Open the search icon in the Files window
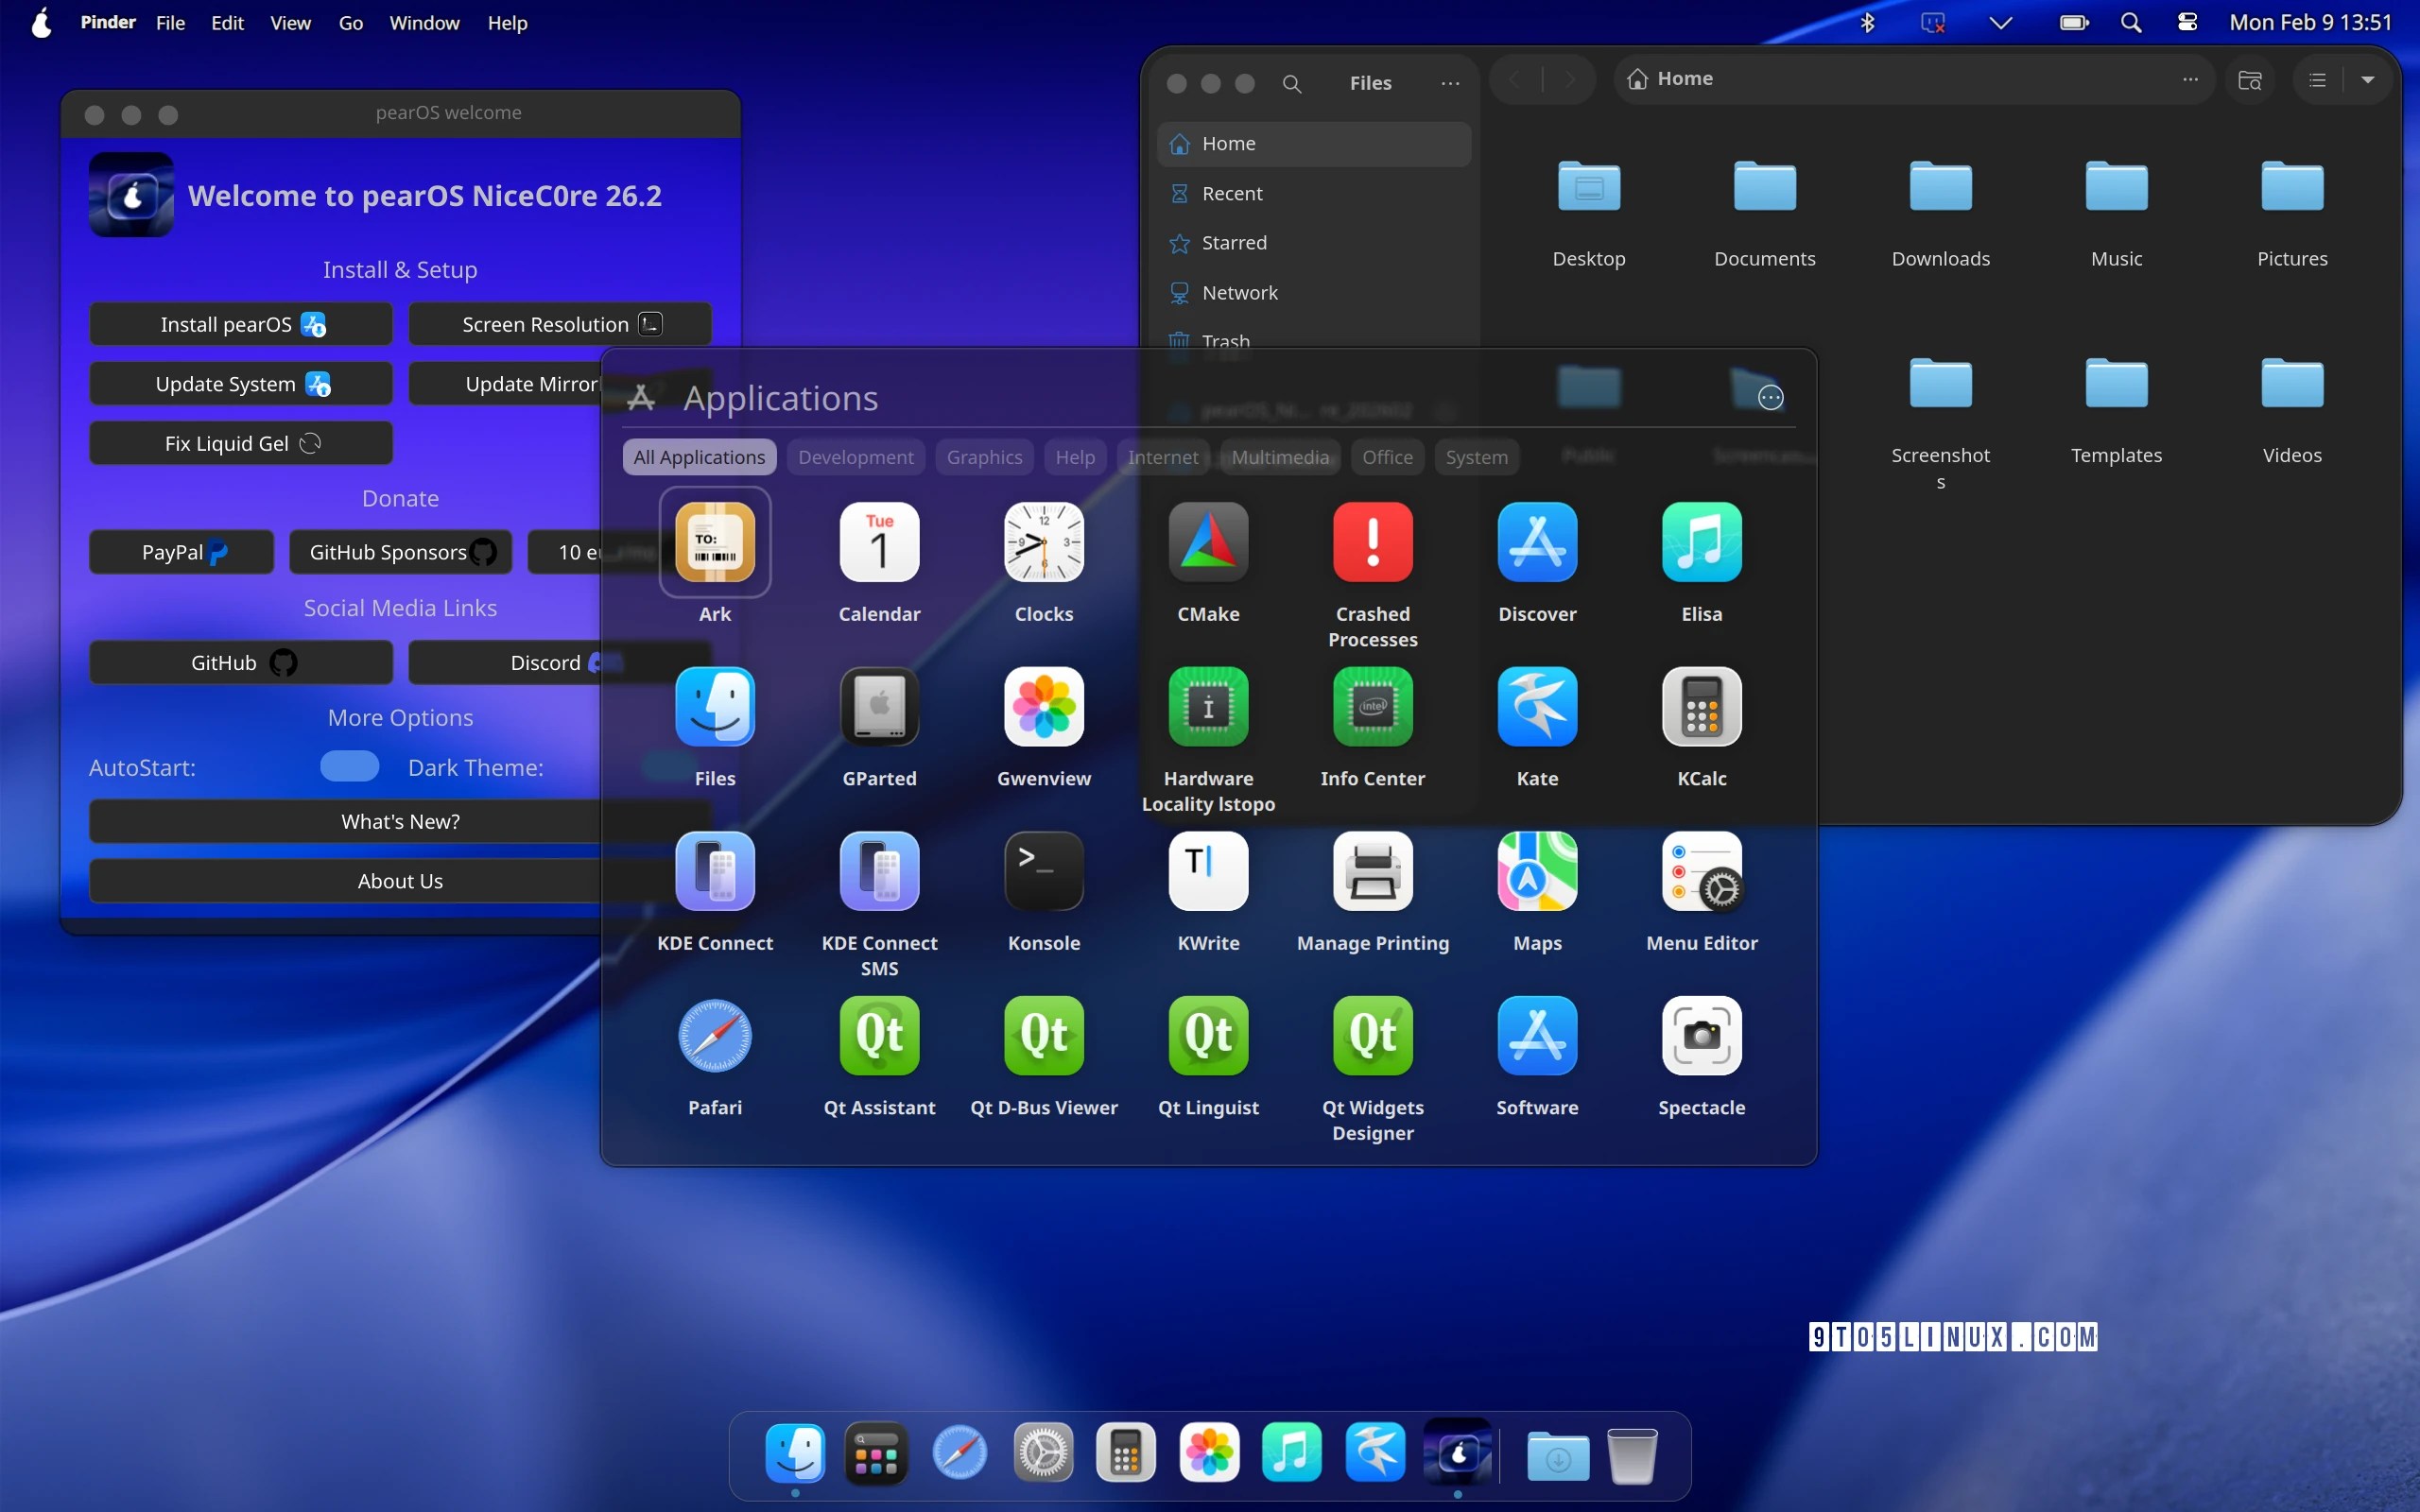This screenshot has height=1512, width=2420. coord(1292,83)
